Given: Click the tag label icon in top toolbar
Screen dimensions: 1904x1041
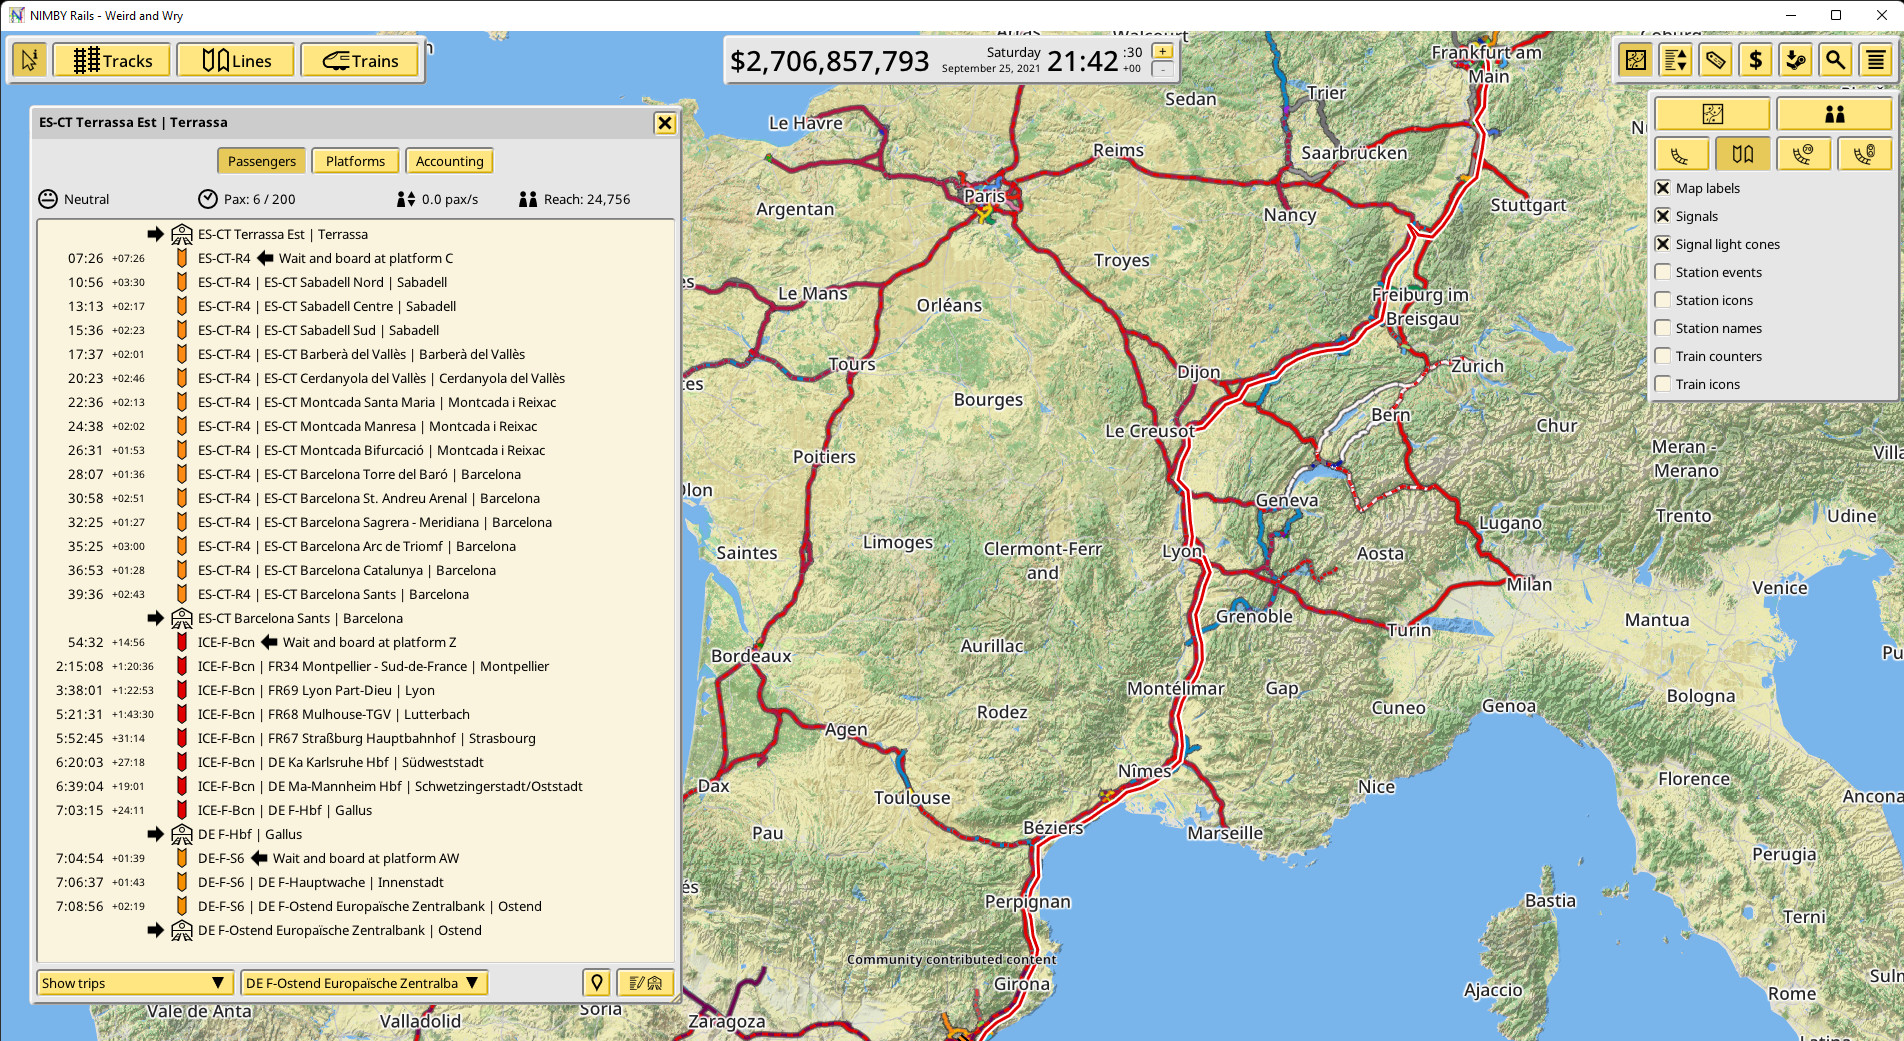Looking at the screenshot, I should [x=1716, y=60].
